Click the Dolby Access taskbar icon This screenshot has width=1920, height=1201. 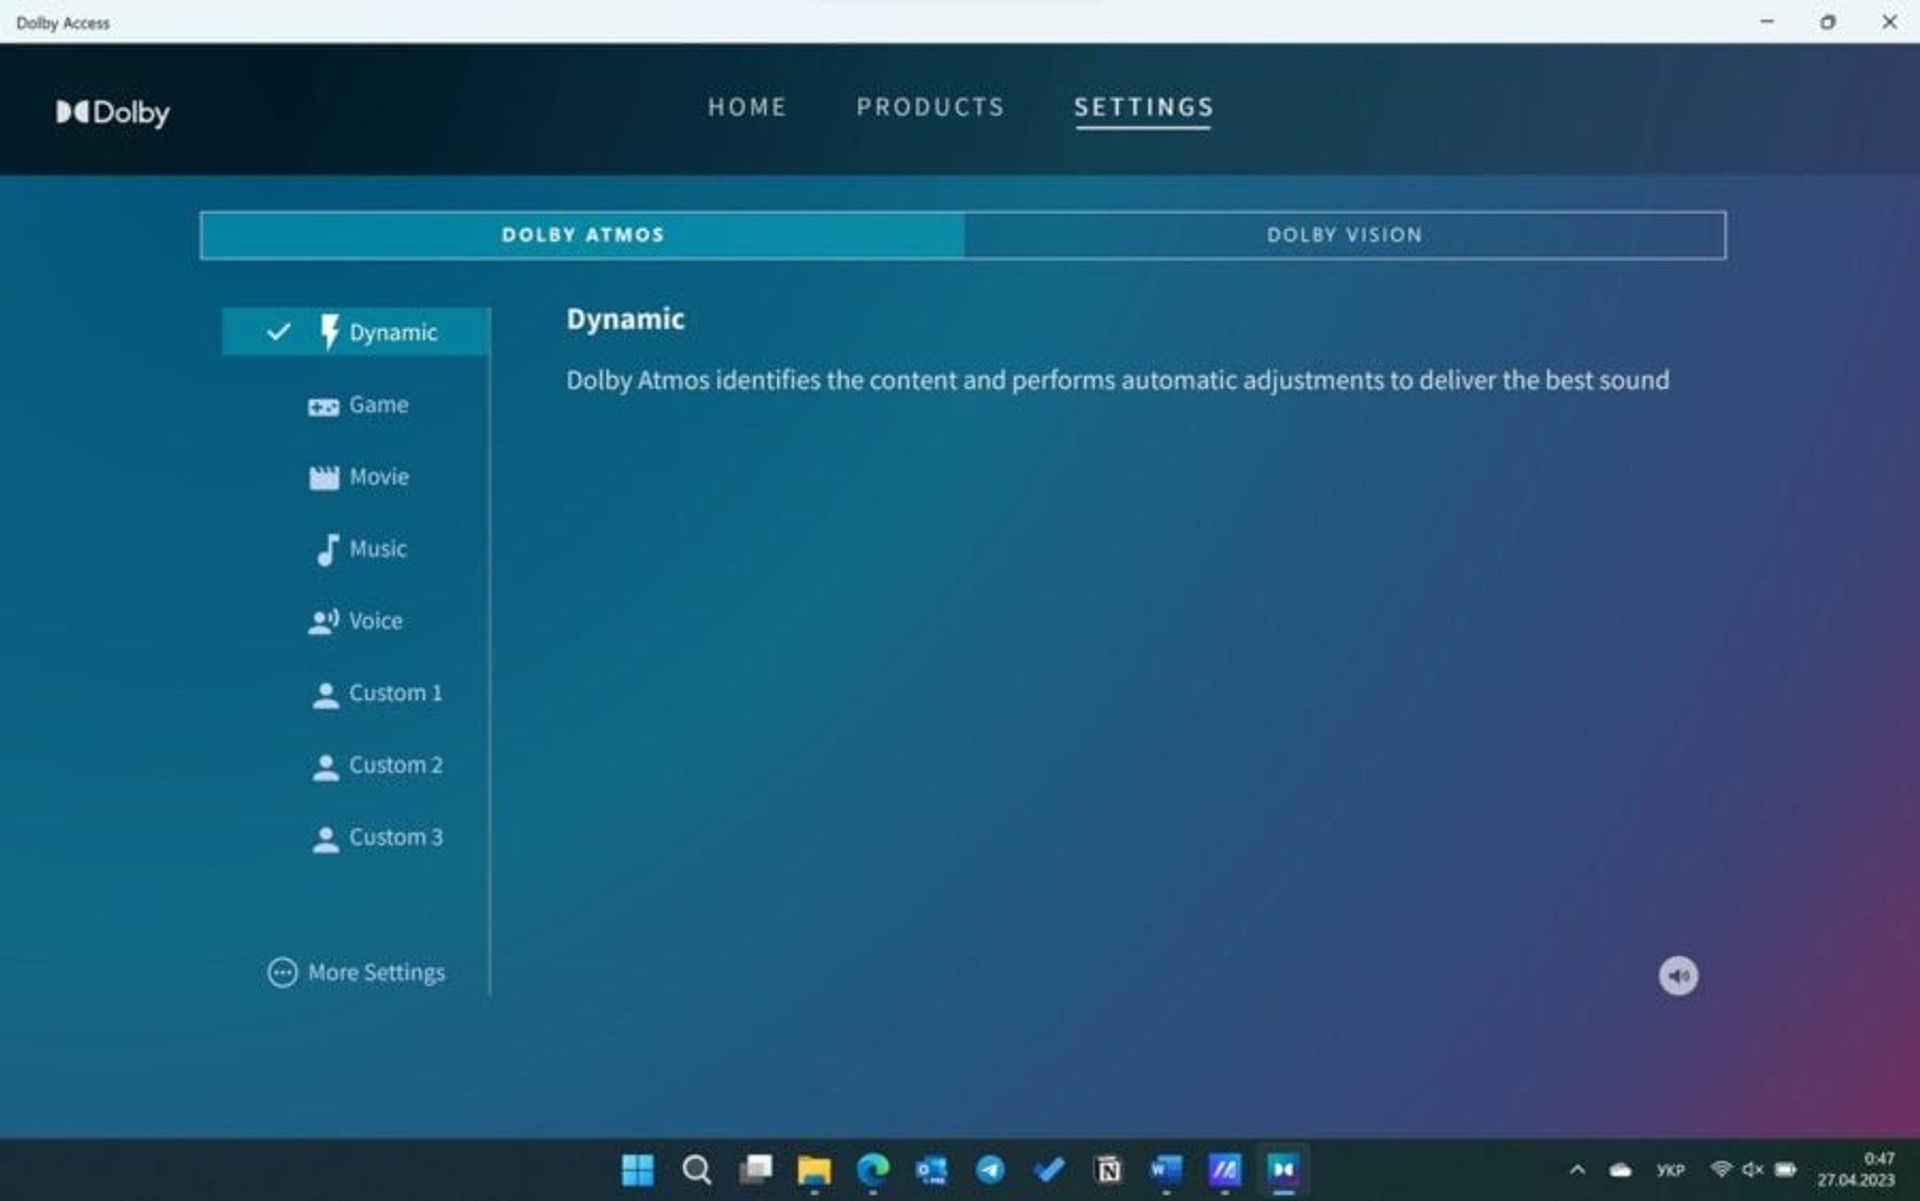tap(1283, 1169)
